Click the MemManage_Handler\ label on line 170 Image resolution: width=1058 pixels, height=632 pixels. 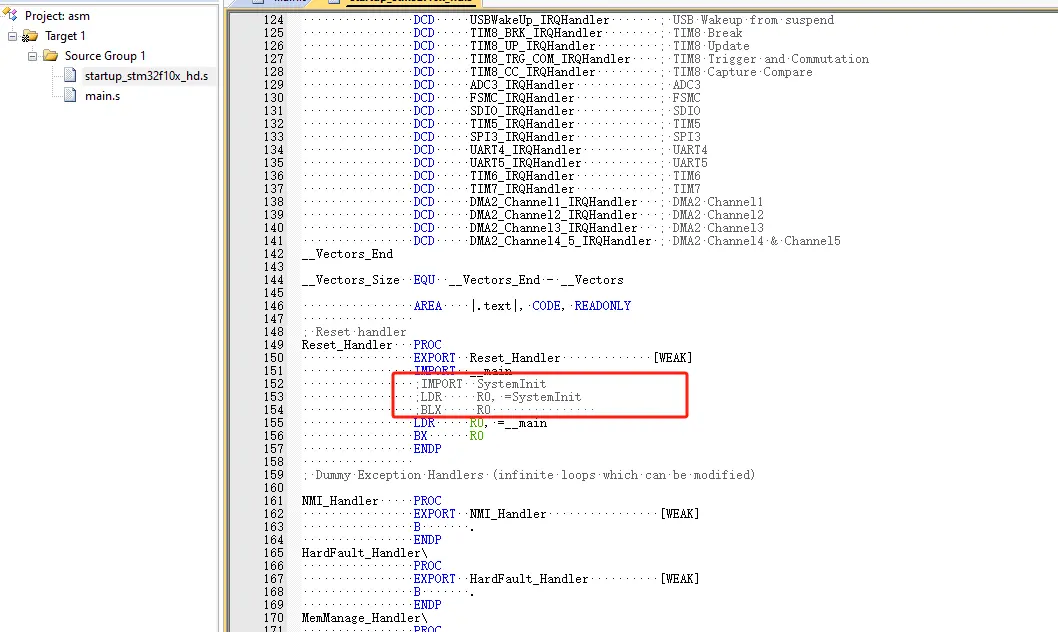coord(364,618)
